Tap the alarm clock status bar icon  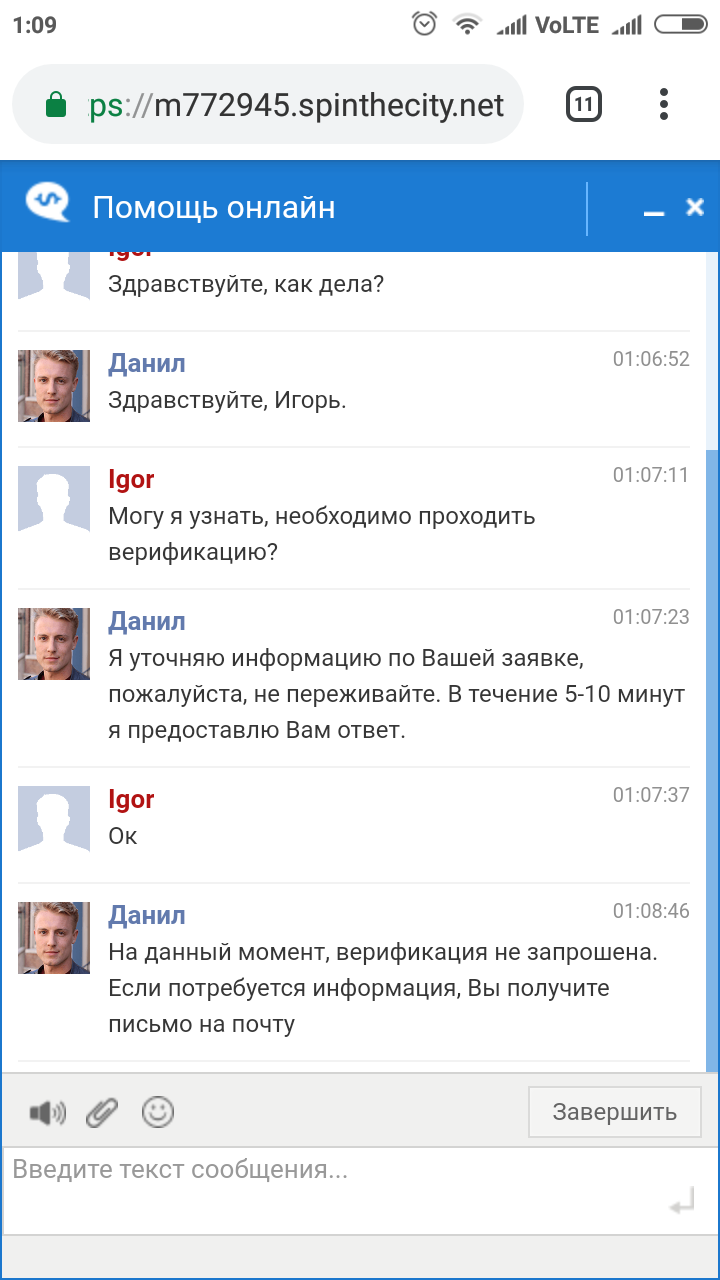click(425, 24)
